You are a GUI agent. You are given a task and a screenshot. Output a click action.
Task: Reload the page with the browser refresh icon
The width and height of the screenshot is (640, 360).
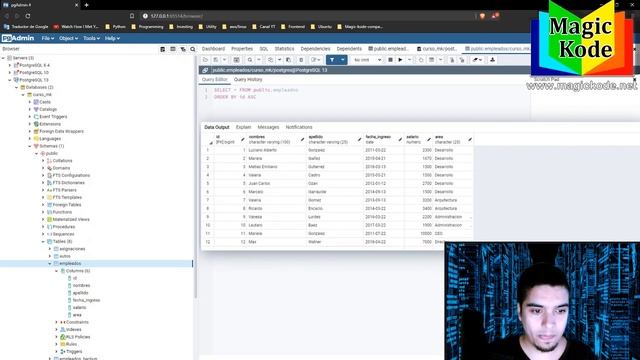[x=28, y=16]
